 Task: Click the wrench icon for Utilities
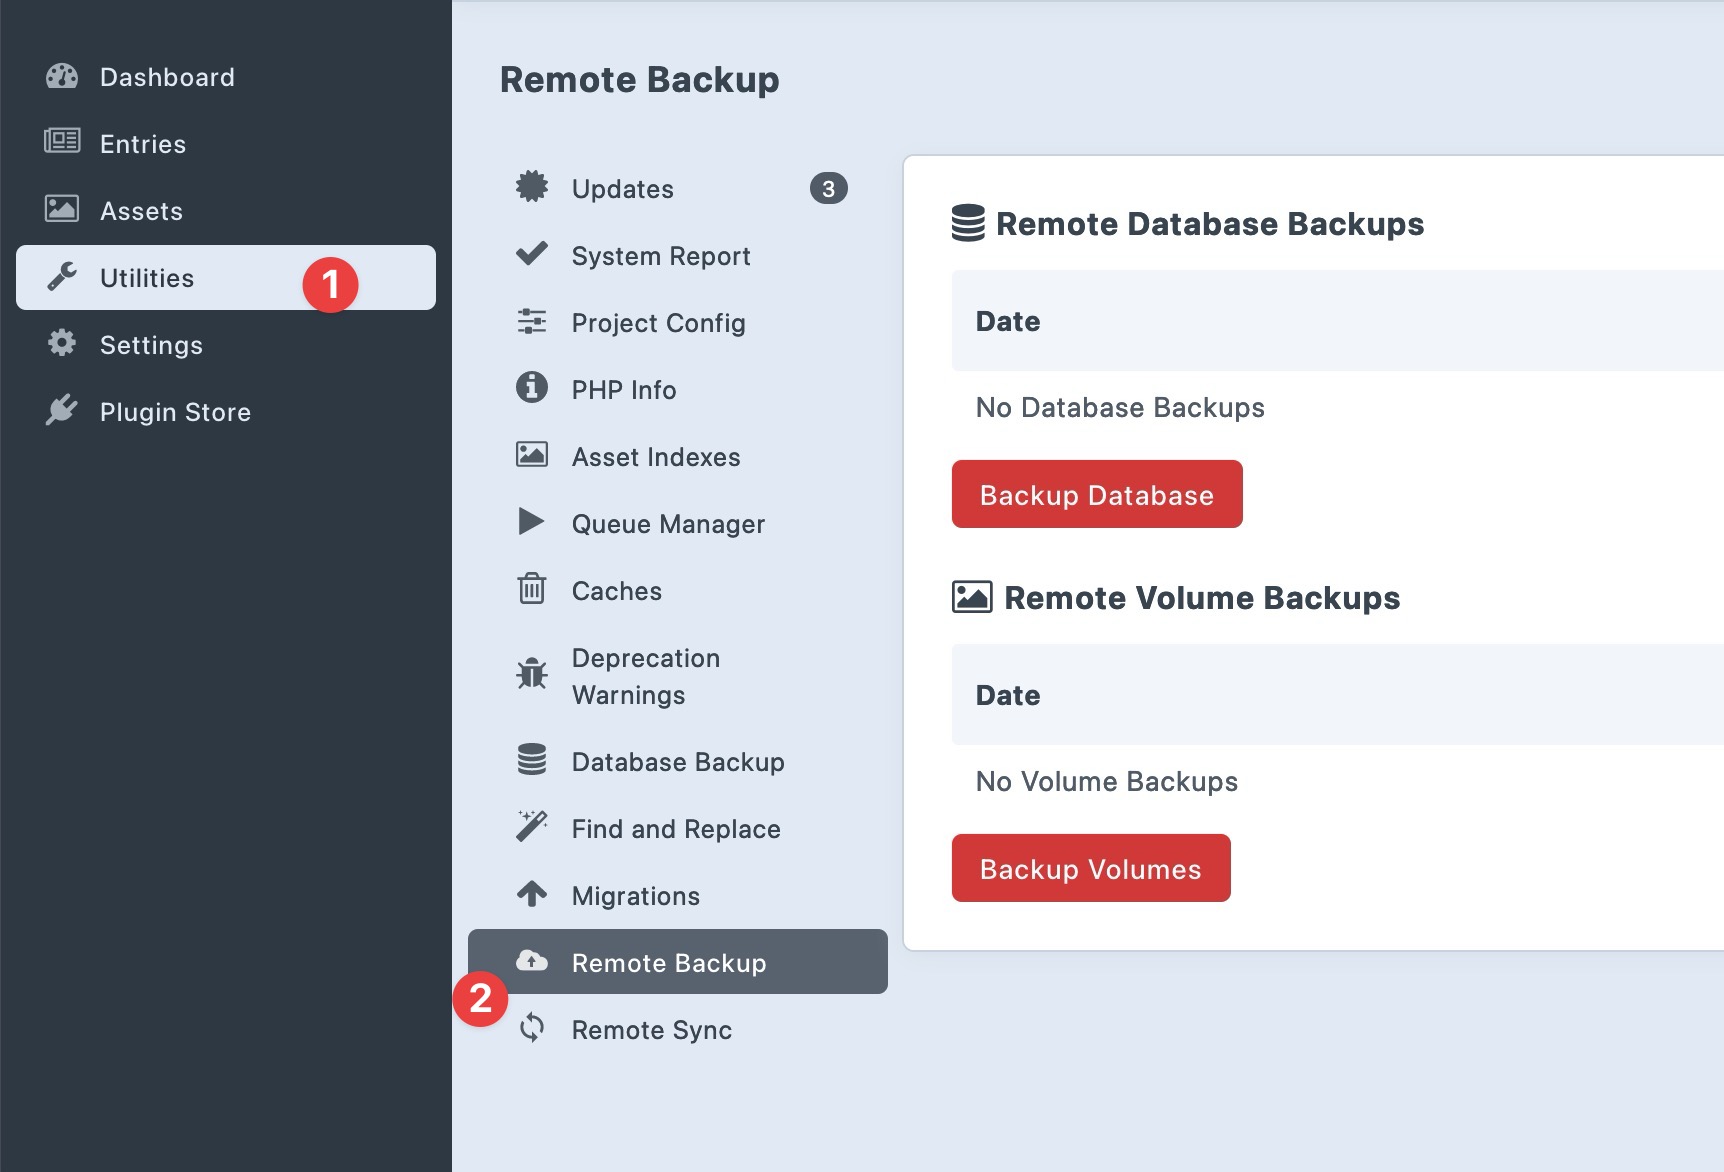62,277
